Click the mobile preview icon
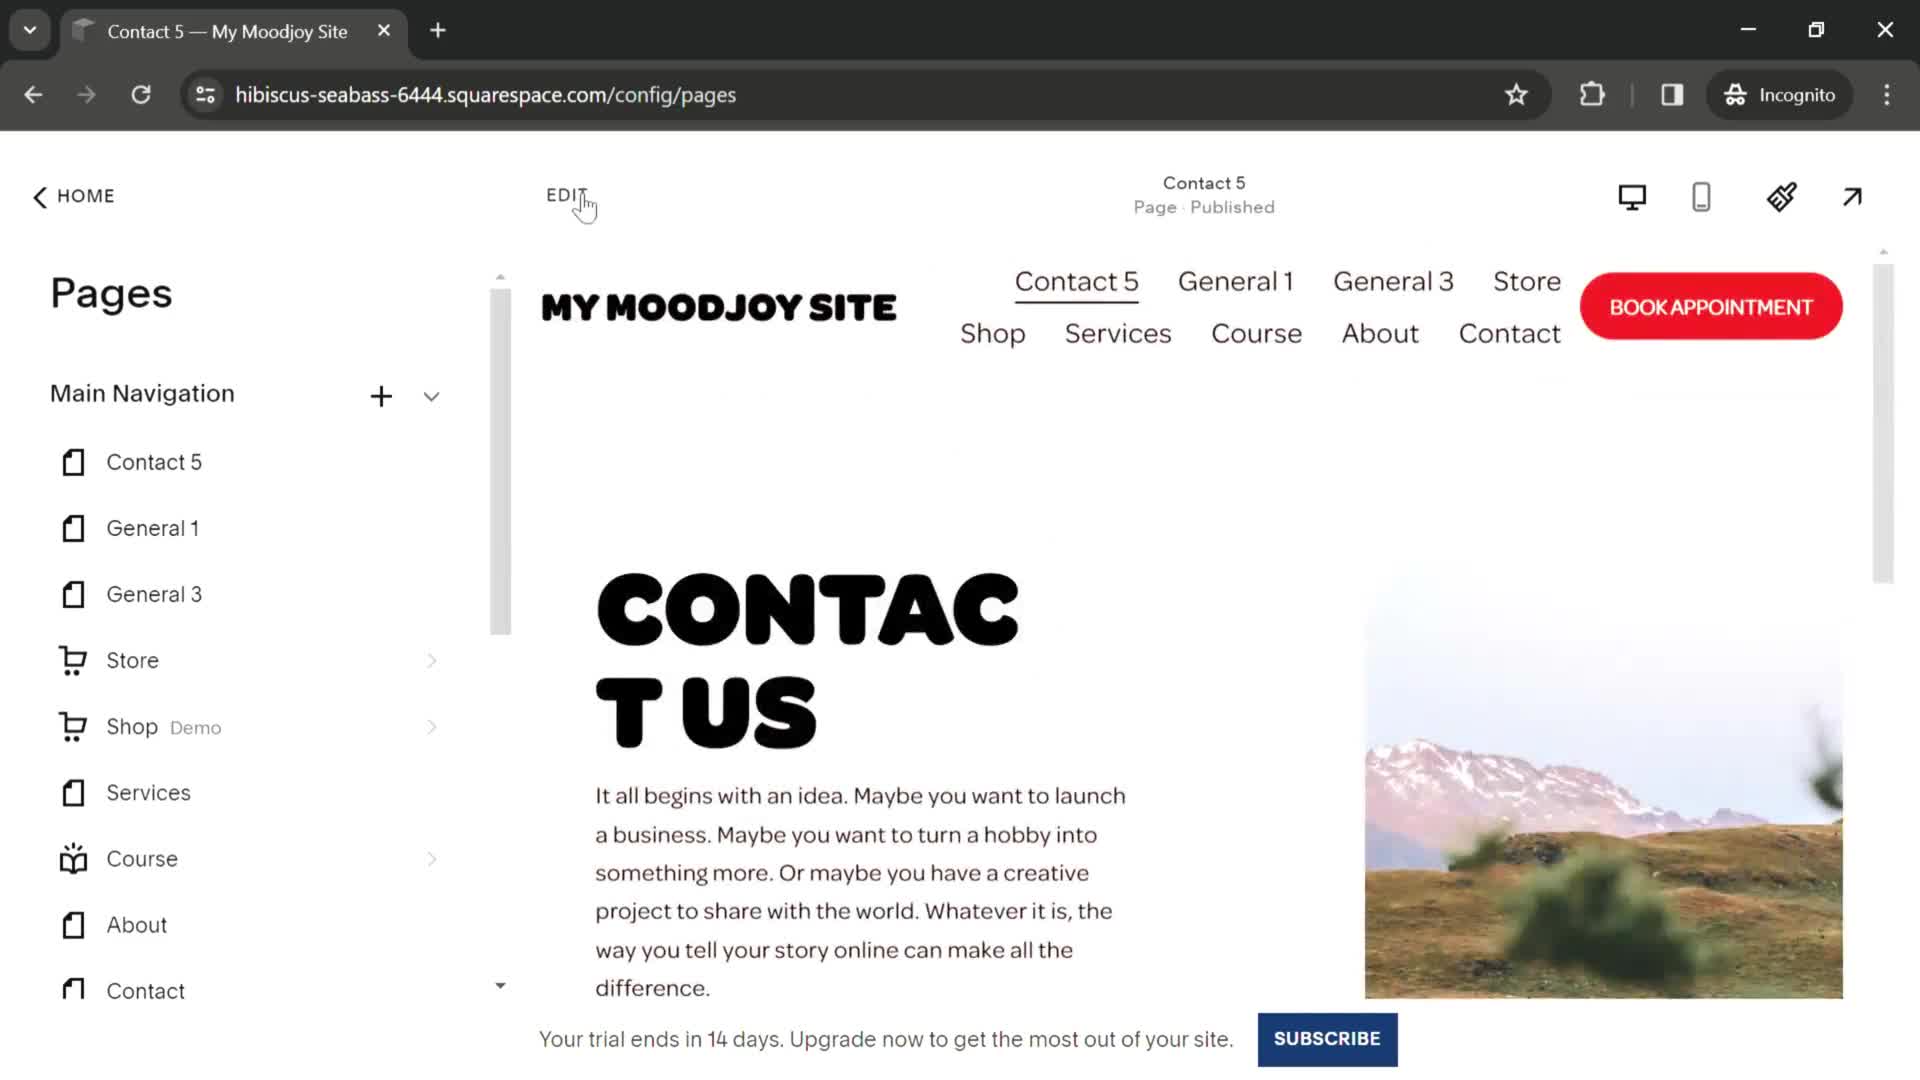Viewport: 1920px width, 1080px height. 1702,195
